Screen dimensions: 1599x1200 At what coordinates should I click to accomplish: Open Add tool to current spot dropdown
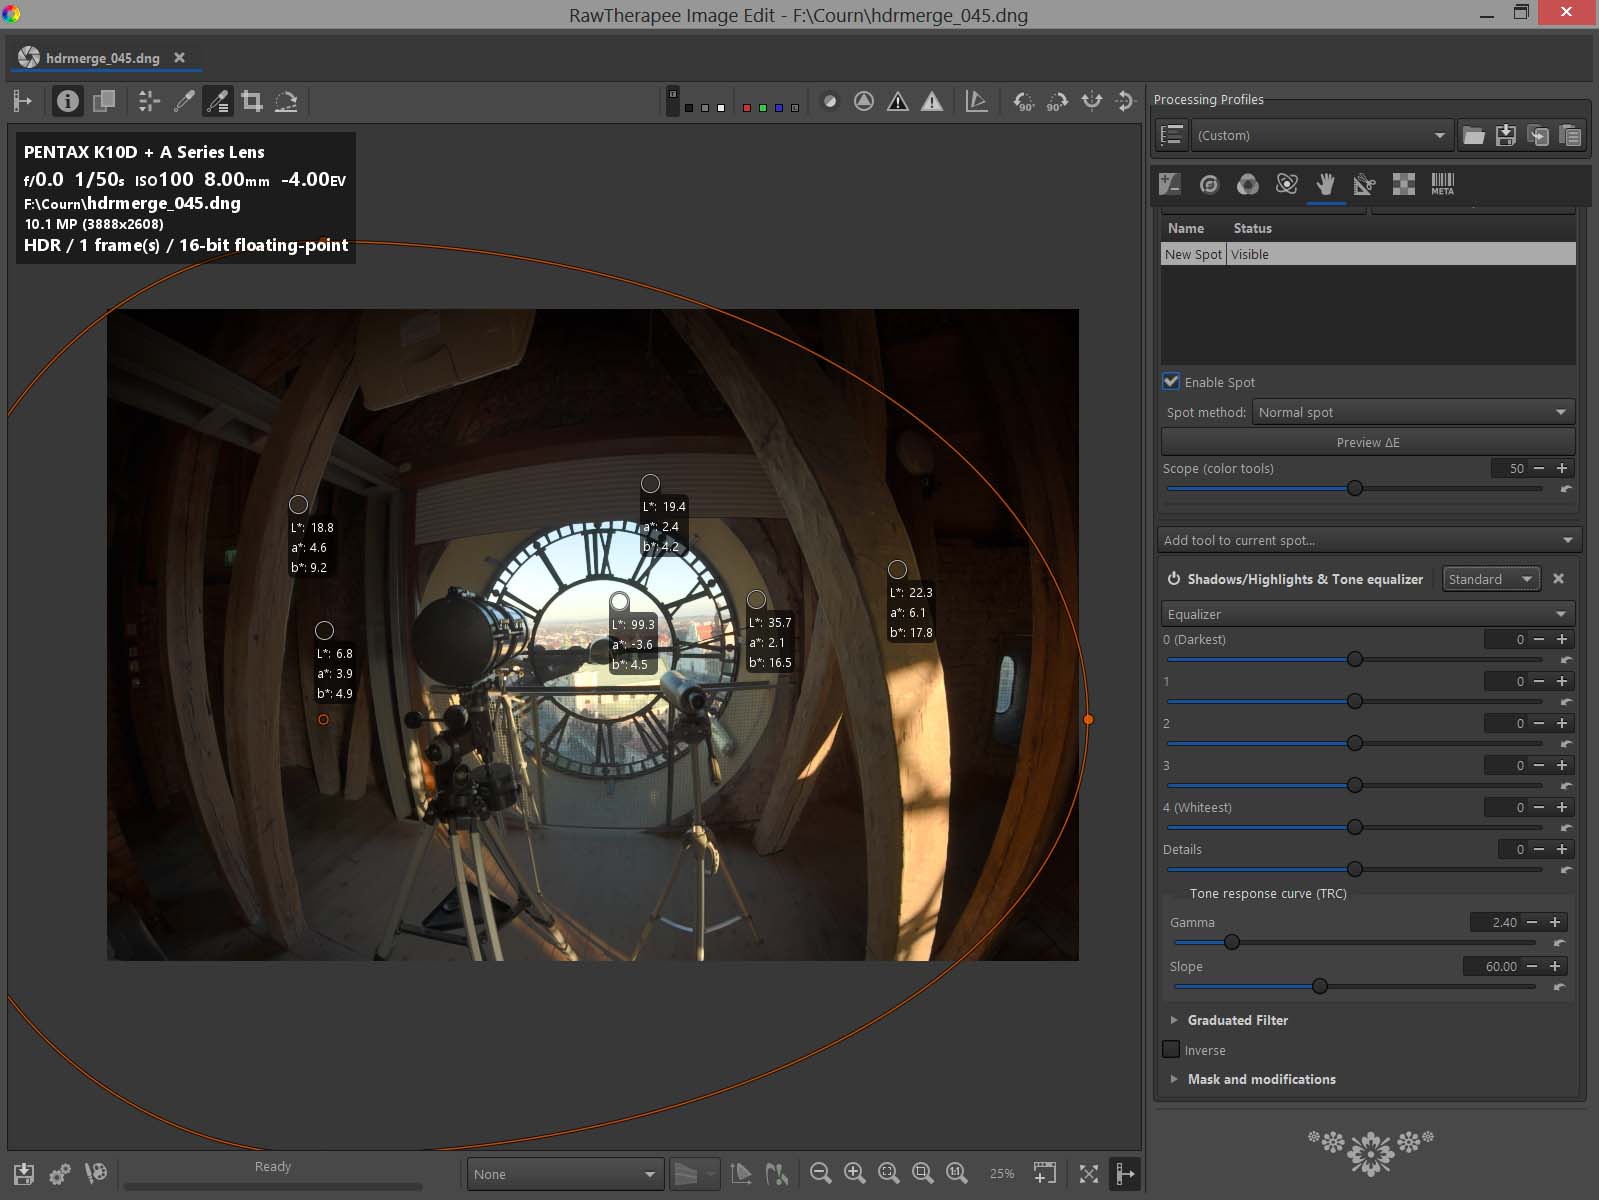[x=1368, y=540]
